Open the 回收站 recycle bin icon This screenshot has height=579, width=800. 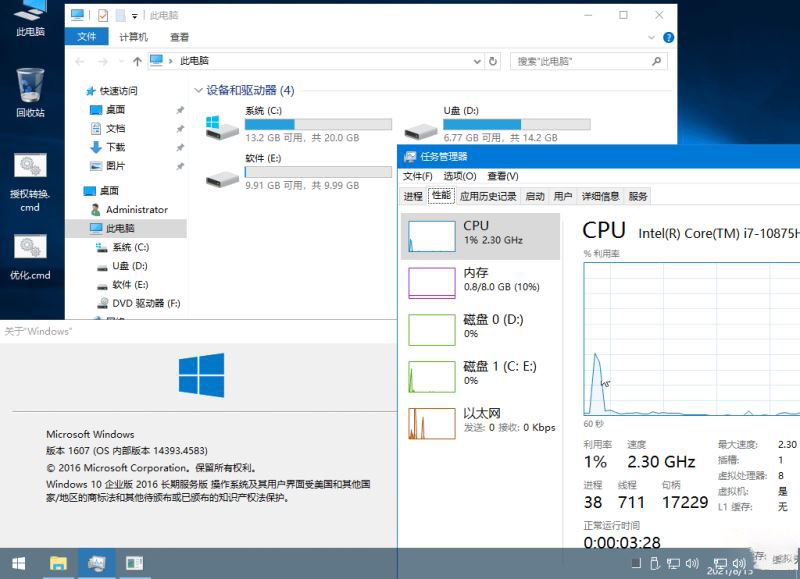coord(30,92)
